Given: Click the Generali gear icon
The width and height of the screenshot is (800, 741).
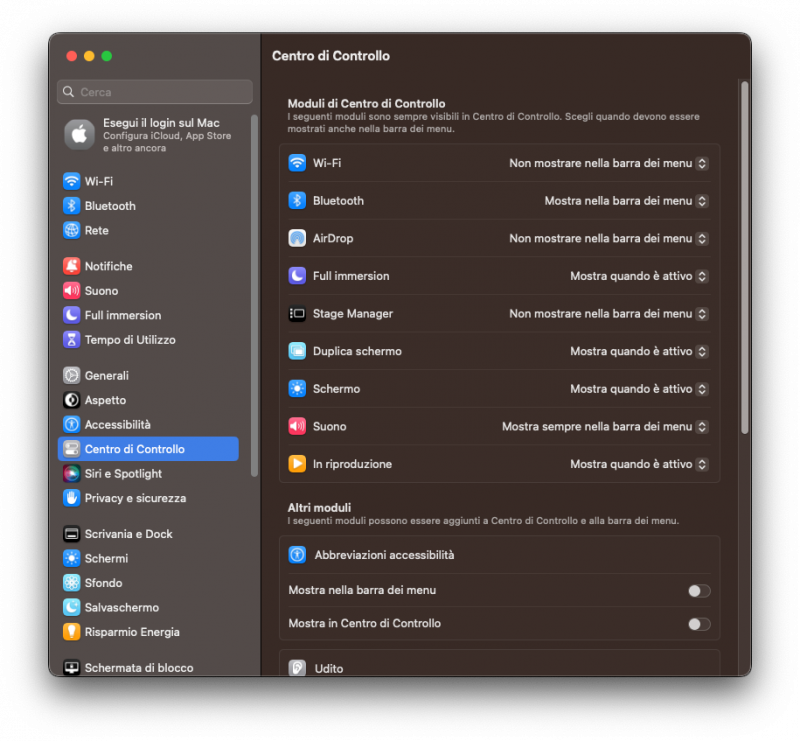Looking at the screenshot, I should [x=71, y=375].
